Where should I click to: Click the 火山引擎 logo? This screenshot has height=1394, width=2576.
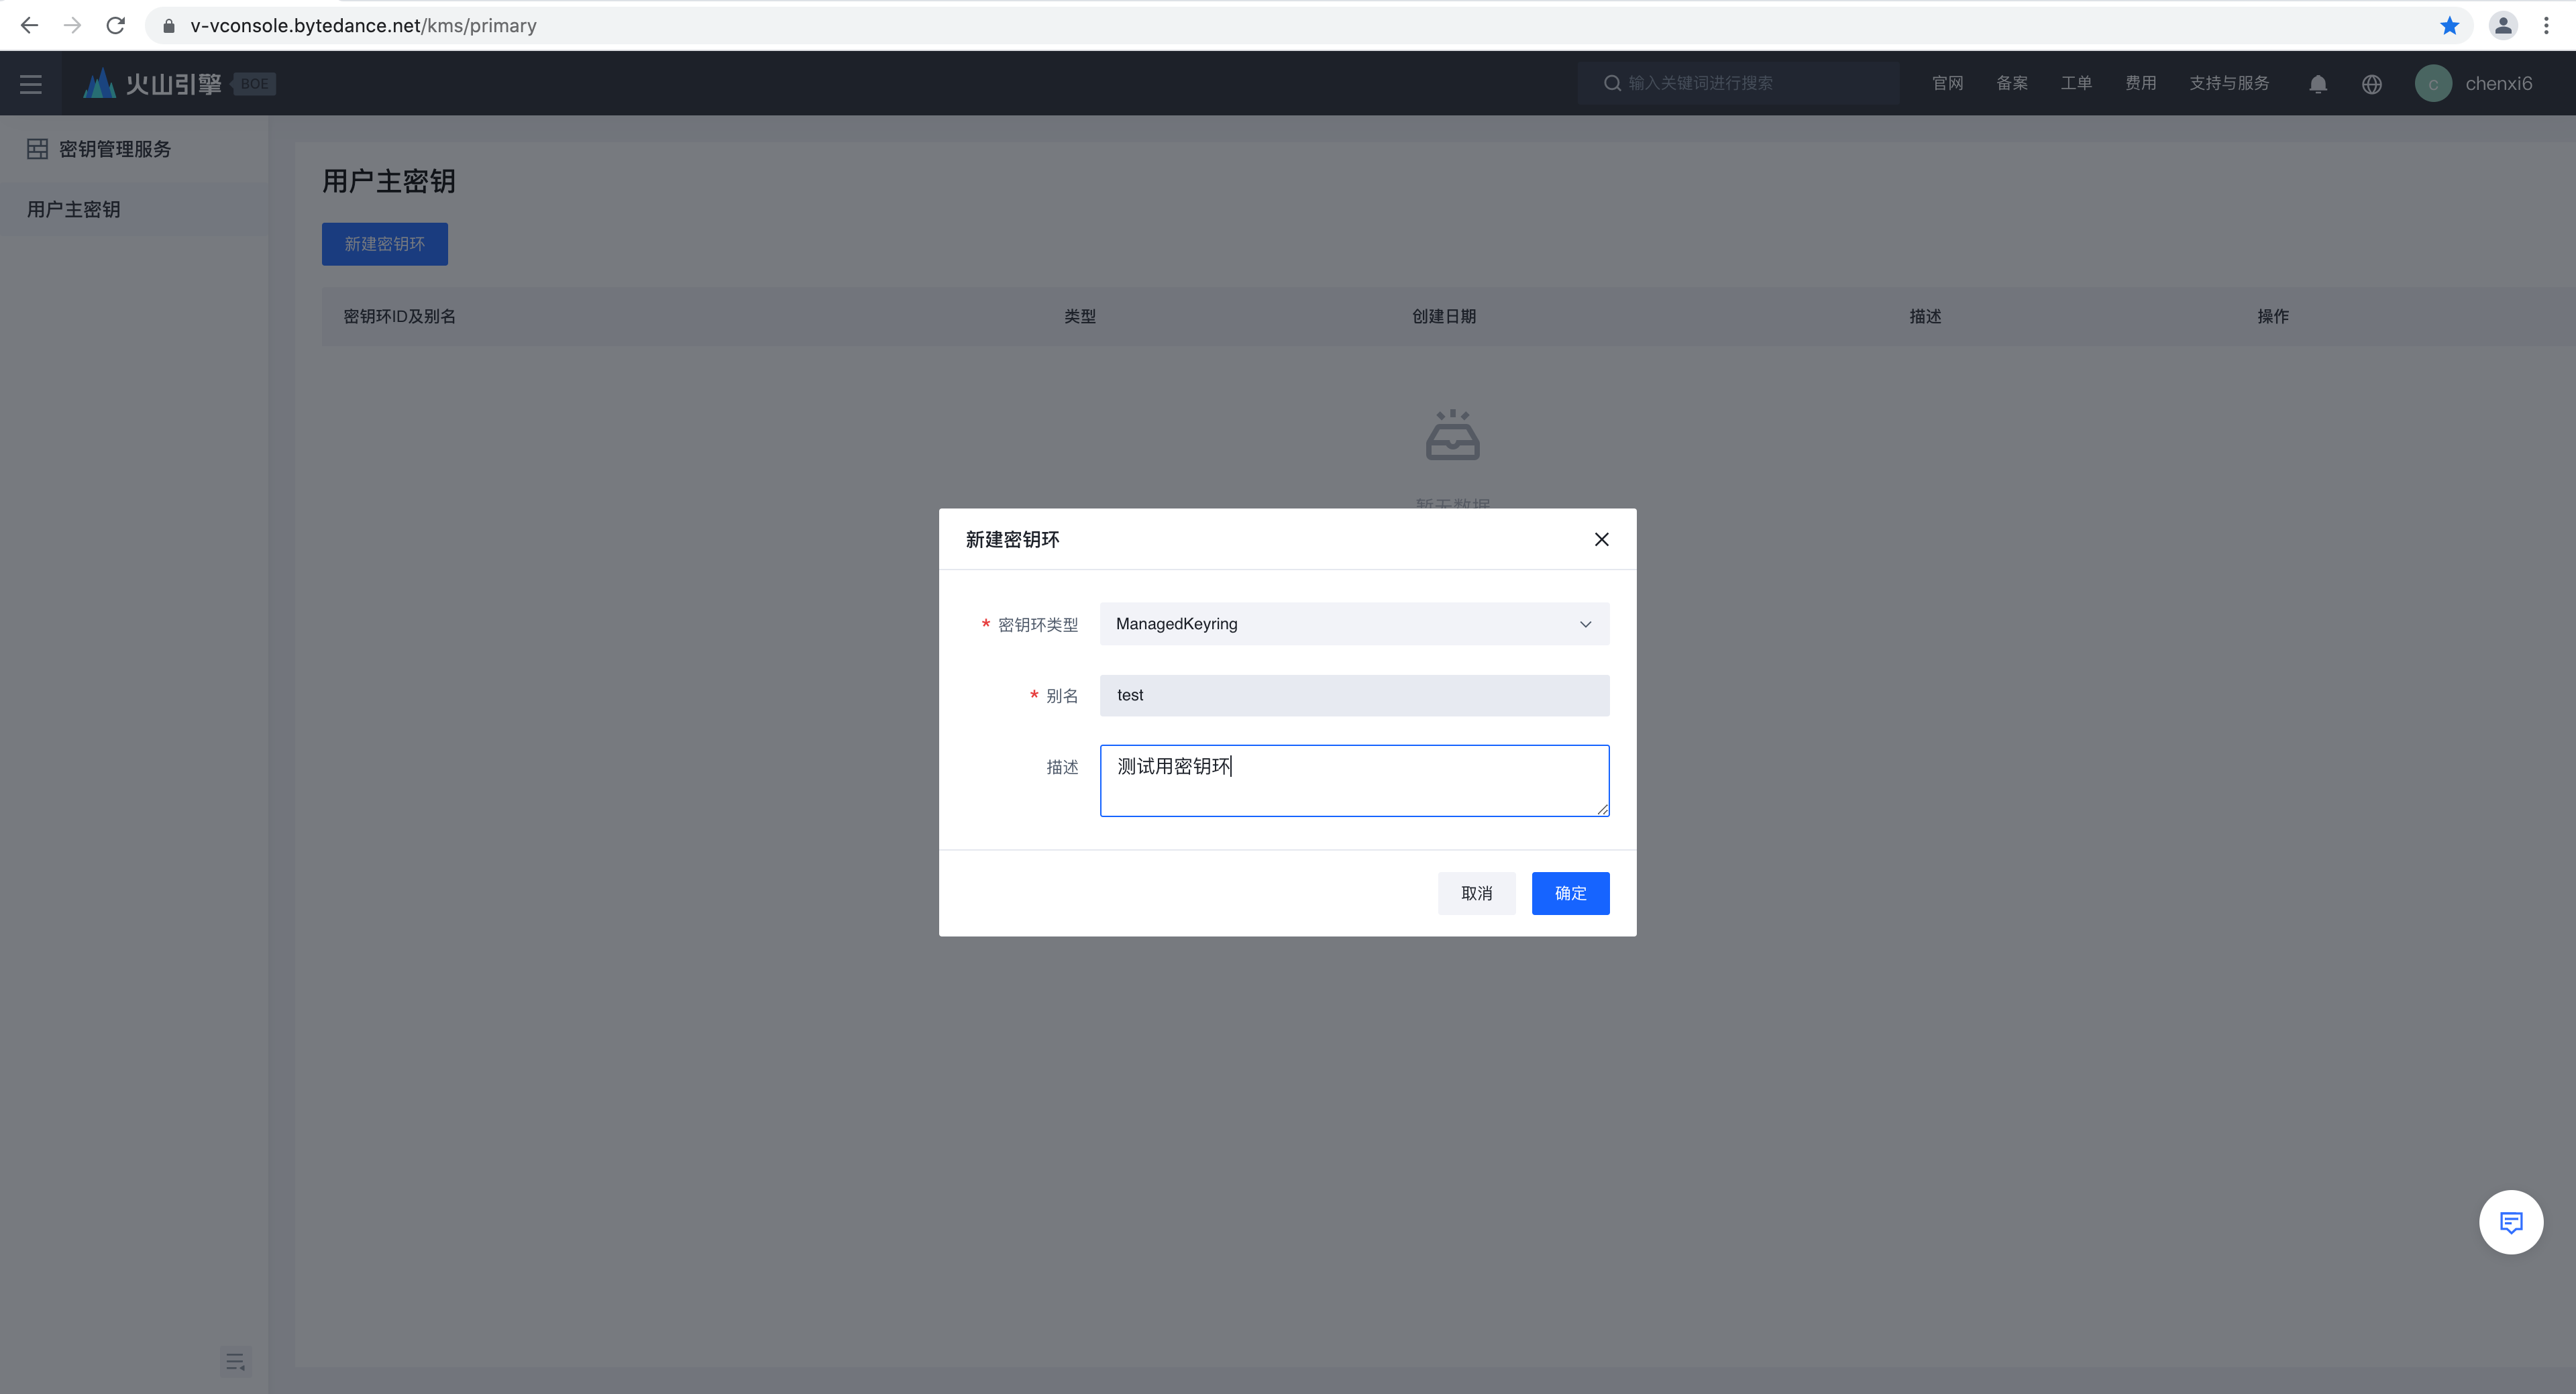[152, 84]
